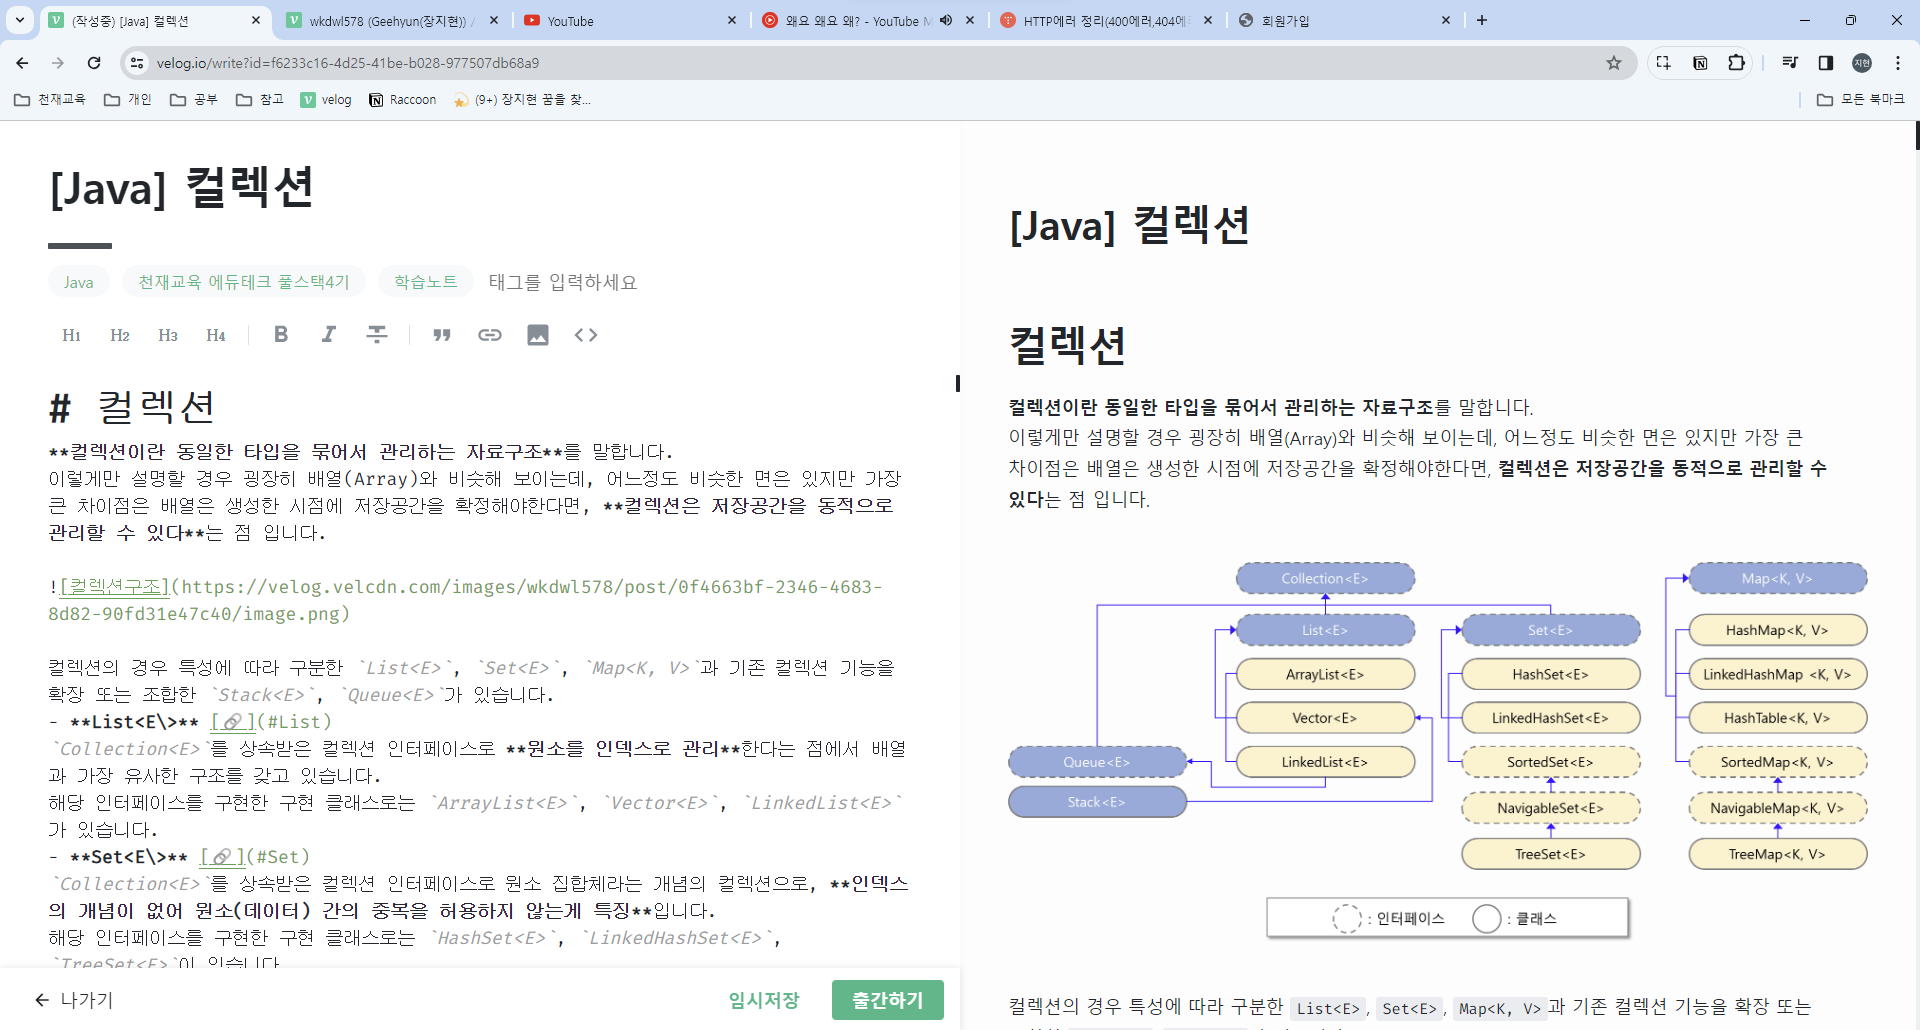Viewport: 1920px width, 1030px height.
Task: Mute audio on the playing YouTube tab
Action: [946, 20]
